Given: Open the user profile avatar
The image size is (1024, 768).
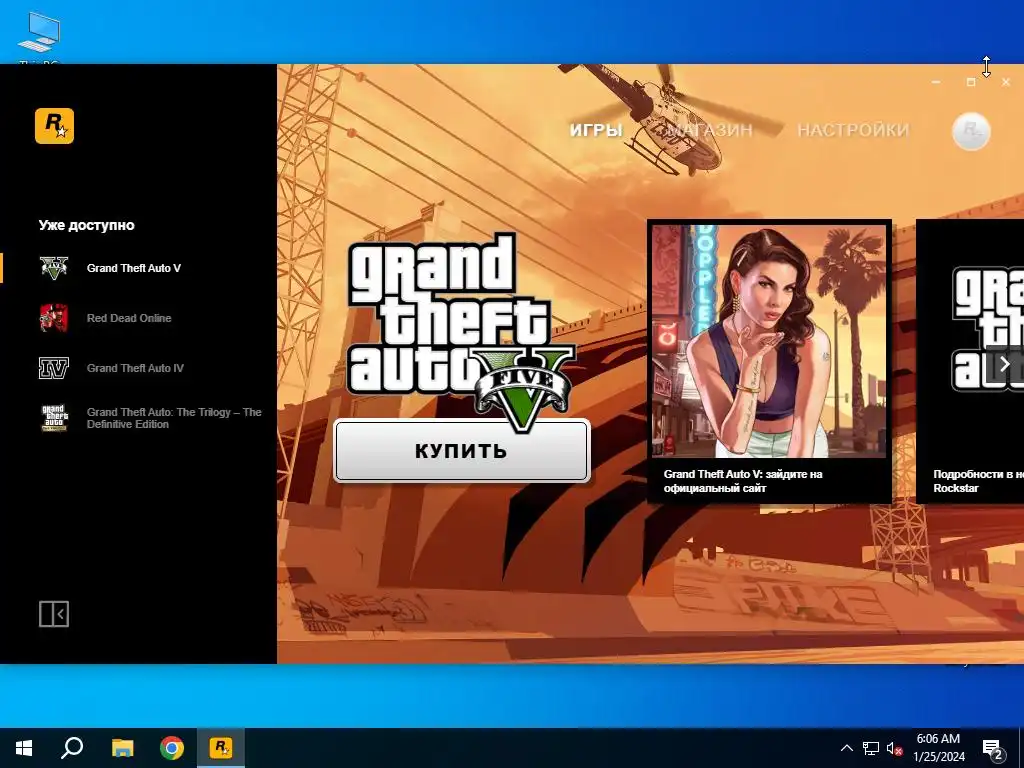Looking at the screenshot, I should click(x=971, y=131).
